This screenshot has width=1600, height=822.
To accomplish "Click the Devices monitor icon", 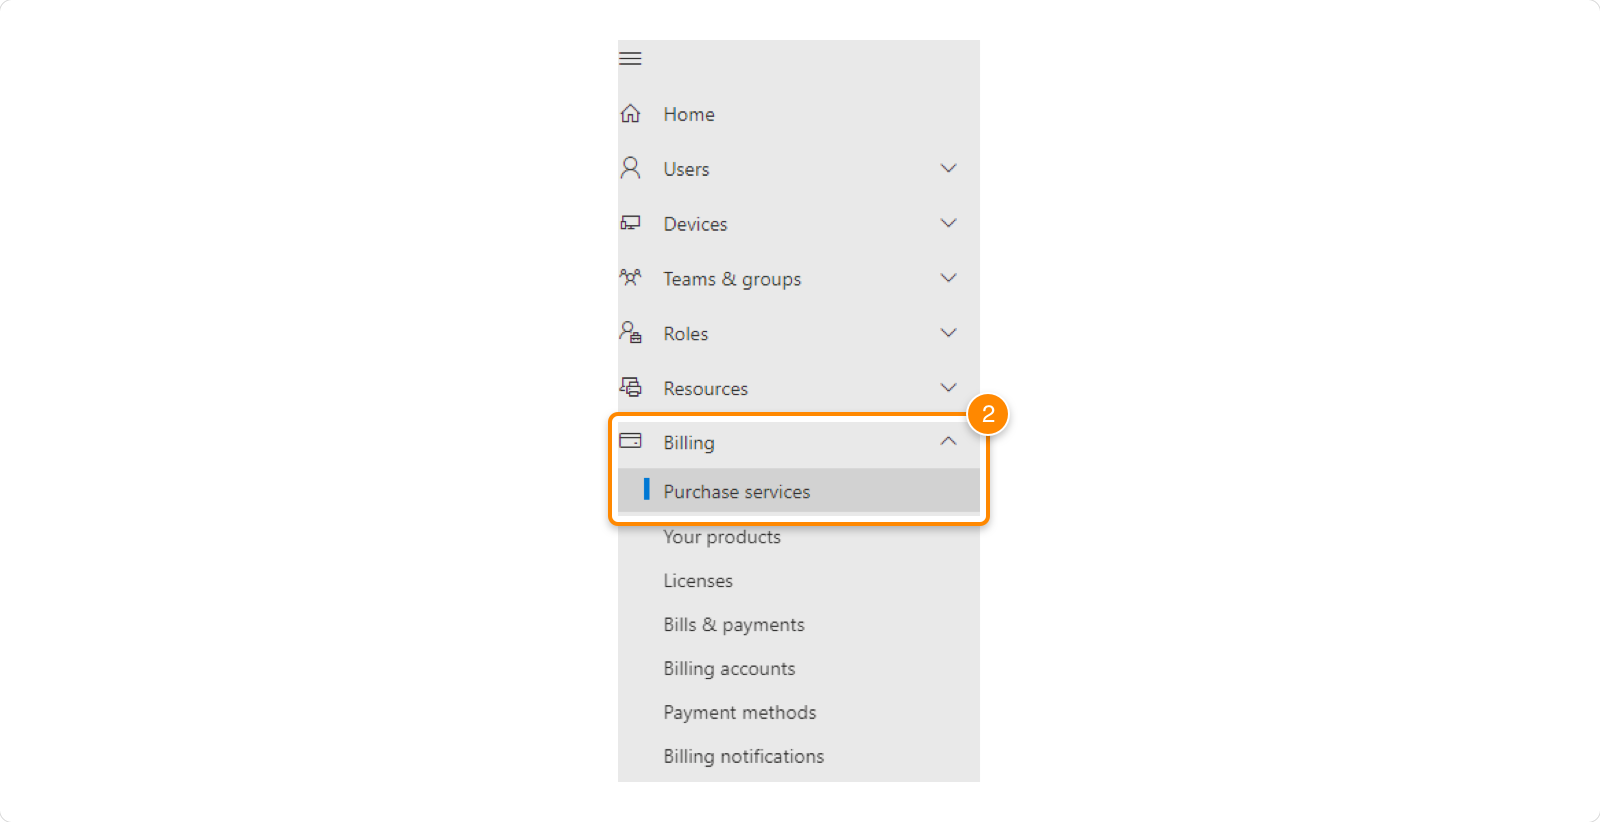I will pos(630,223).
